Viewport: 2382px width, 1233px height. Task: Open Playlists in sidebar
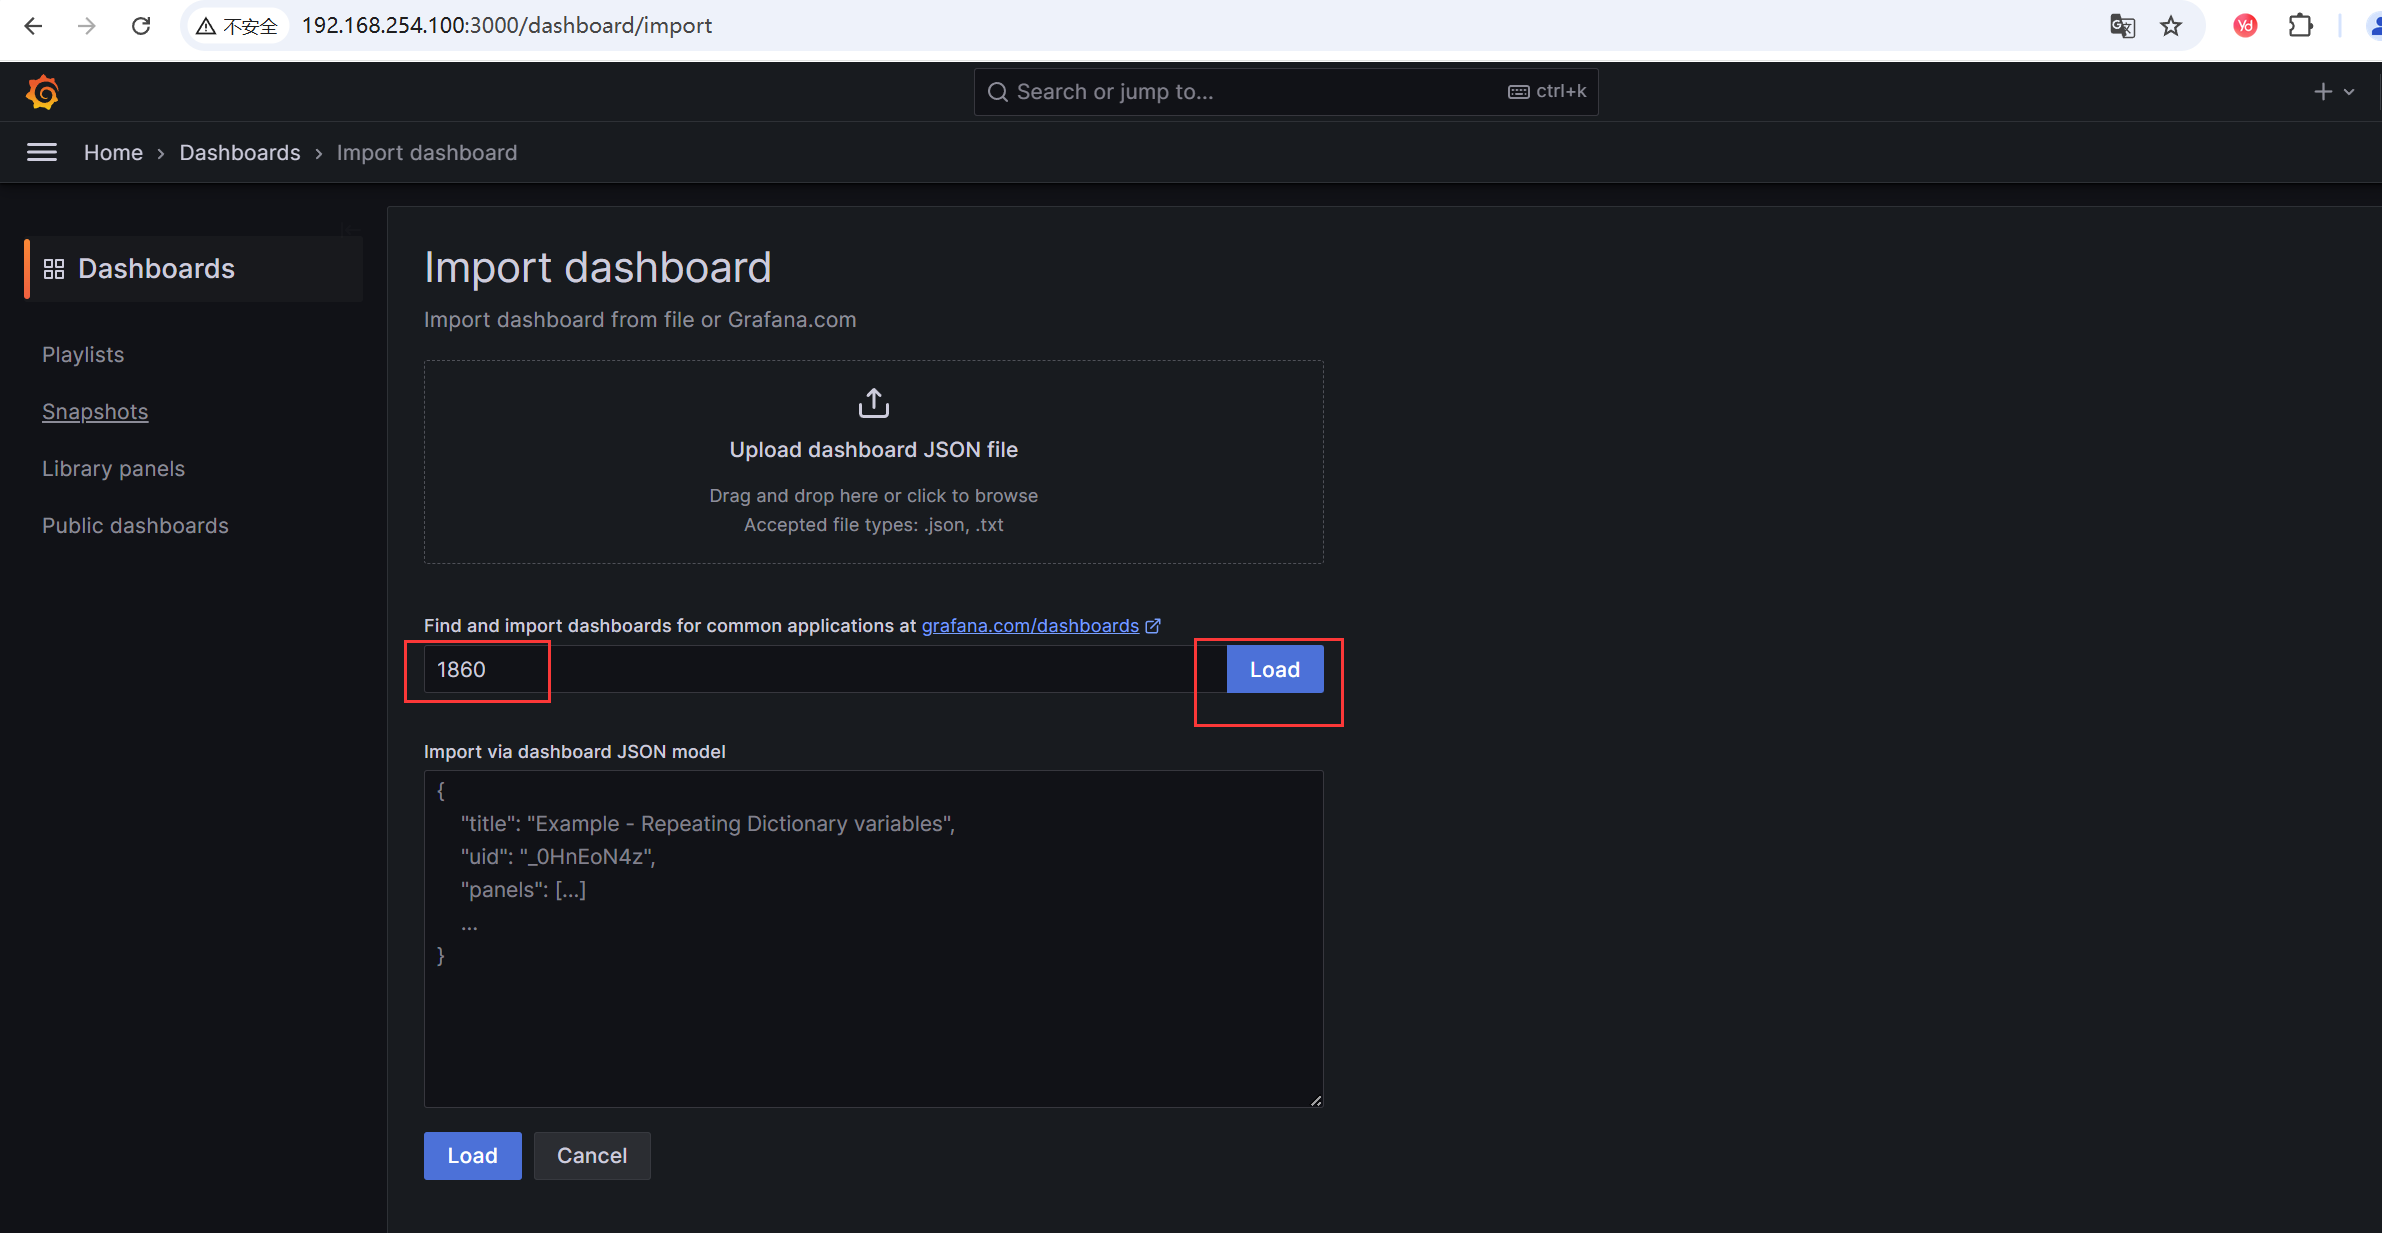coord(83,355)
